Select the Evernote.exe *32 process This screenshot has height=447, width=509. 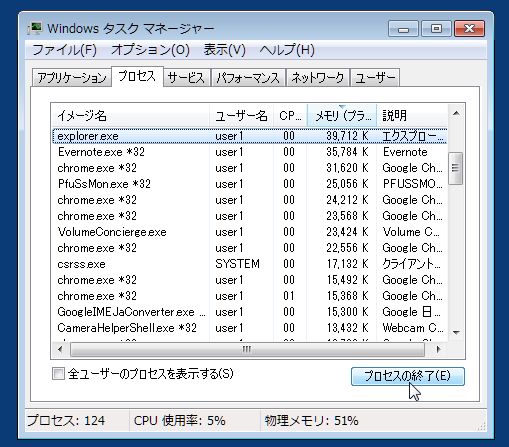tap(249, 152)
